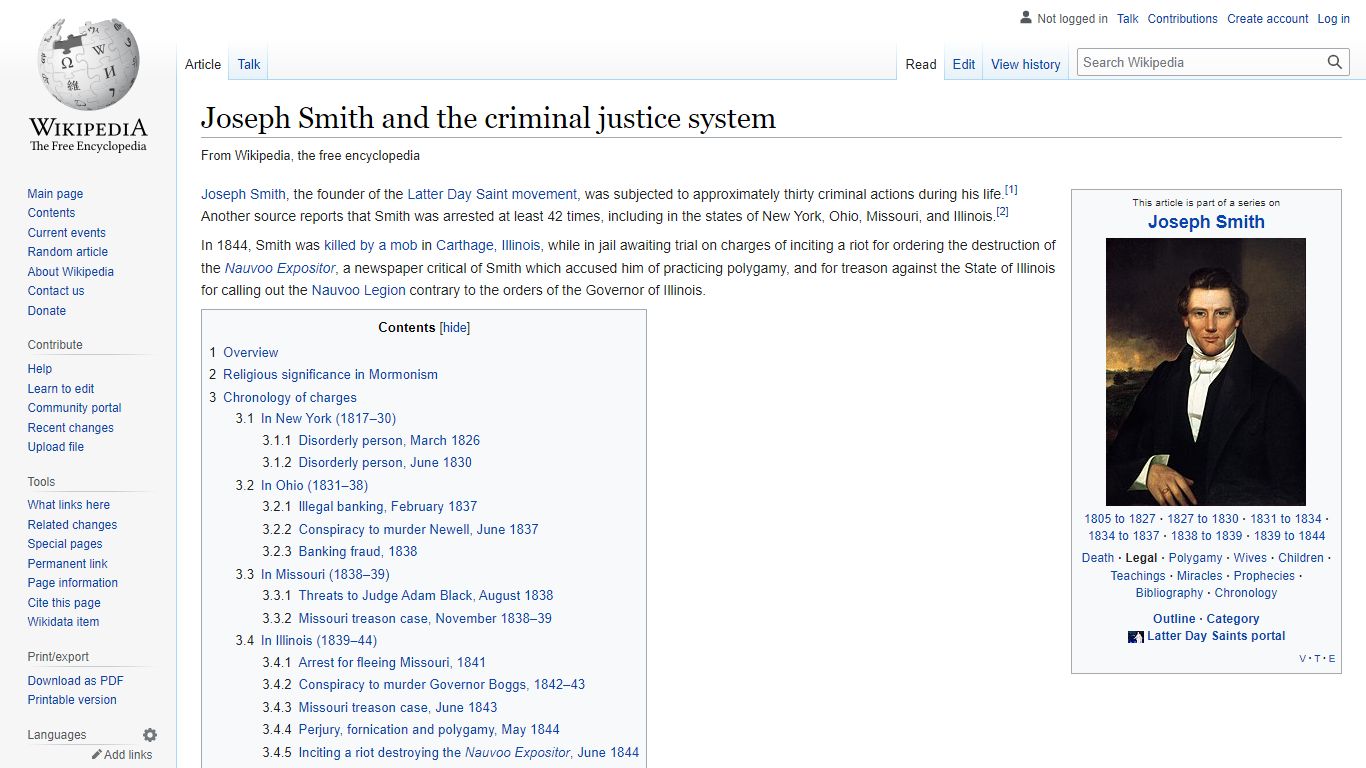The image size is (1366, 768).
Task: Click What links here tool
Action: point(68,505)
